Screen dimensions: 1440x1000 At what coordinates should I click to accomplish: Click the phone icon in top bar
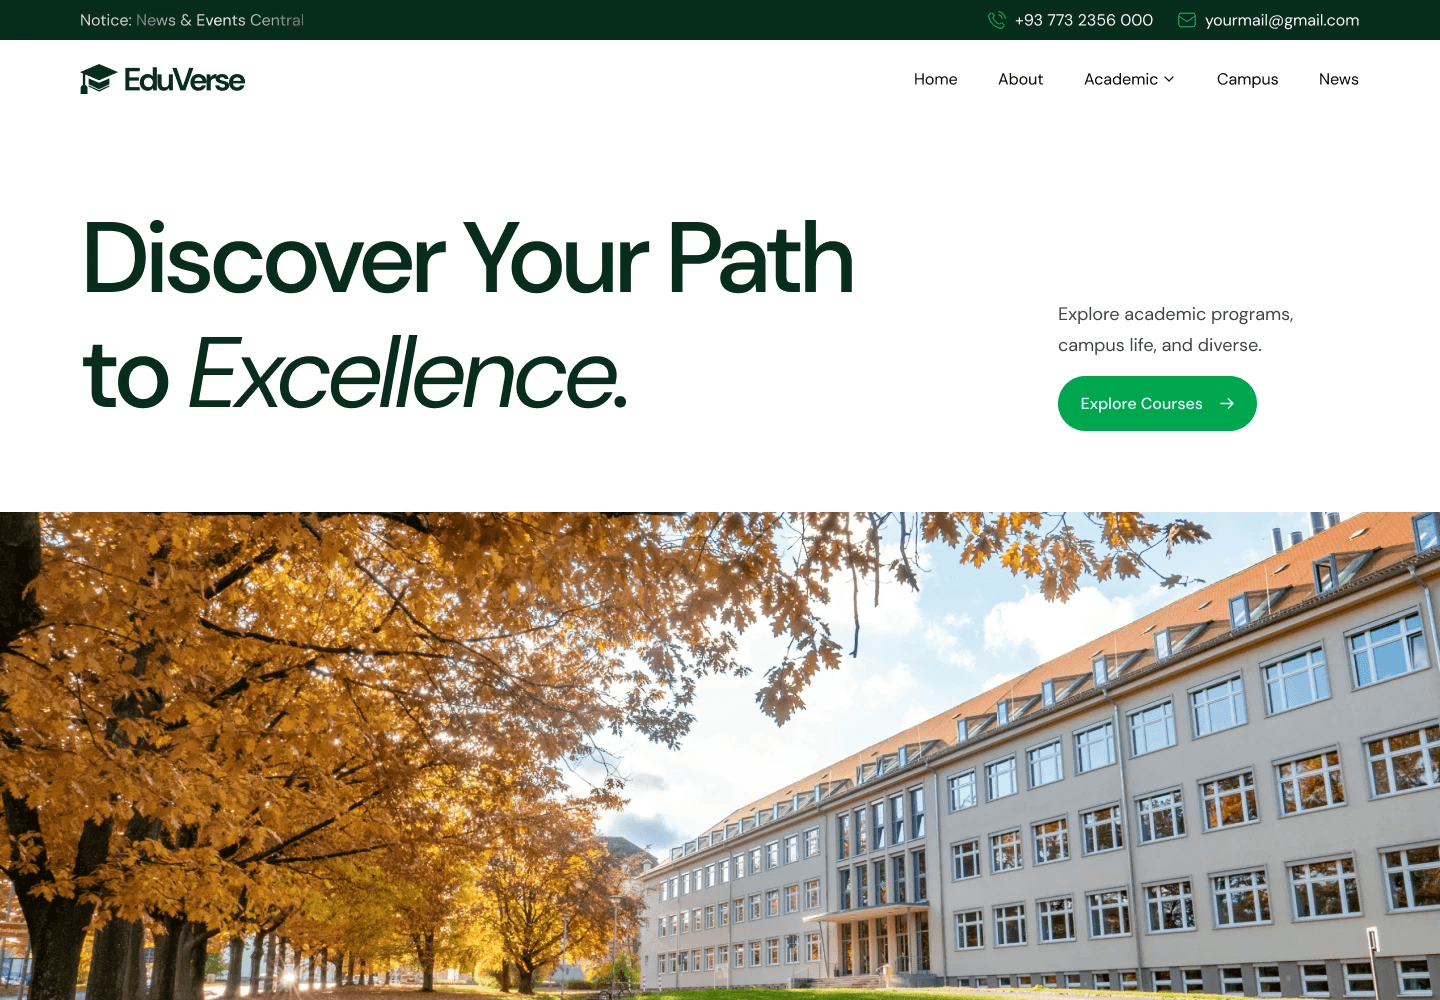pyautogui.click(x=996, y=20)
